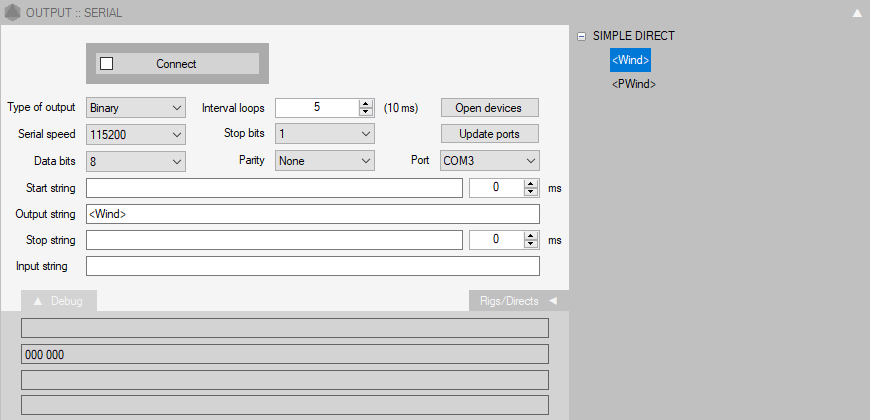Click into the Output string field

tap(312, 214)
